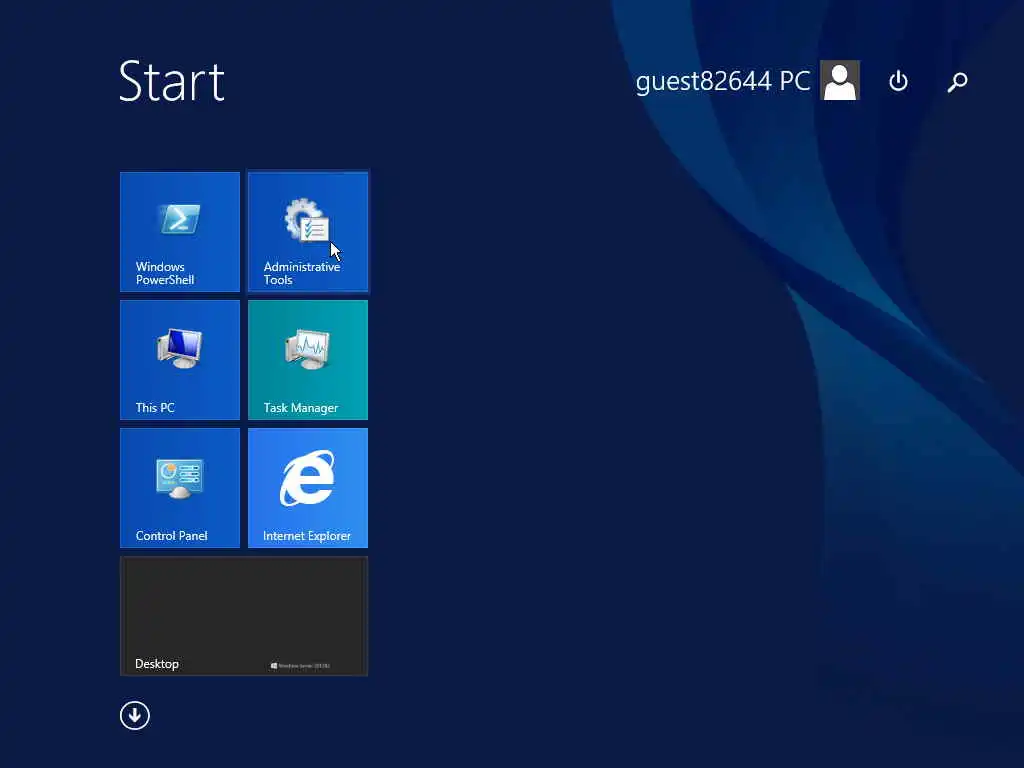Open search with the magnifier icon
Image resolution: width=1024 pixels, height=768 pixels.
click(957, 82)
